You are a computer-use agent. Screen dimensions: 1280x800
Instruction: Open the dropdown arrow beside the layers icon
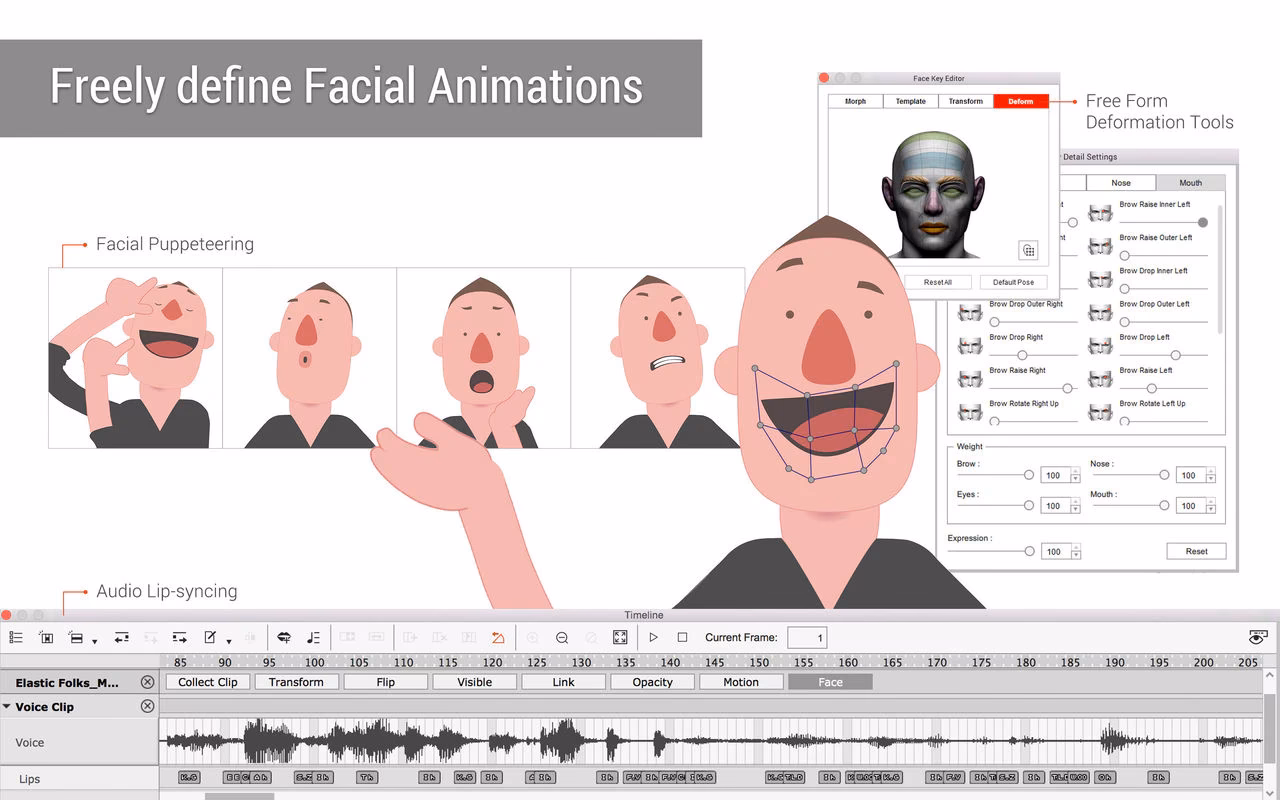point(93,641)
